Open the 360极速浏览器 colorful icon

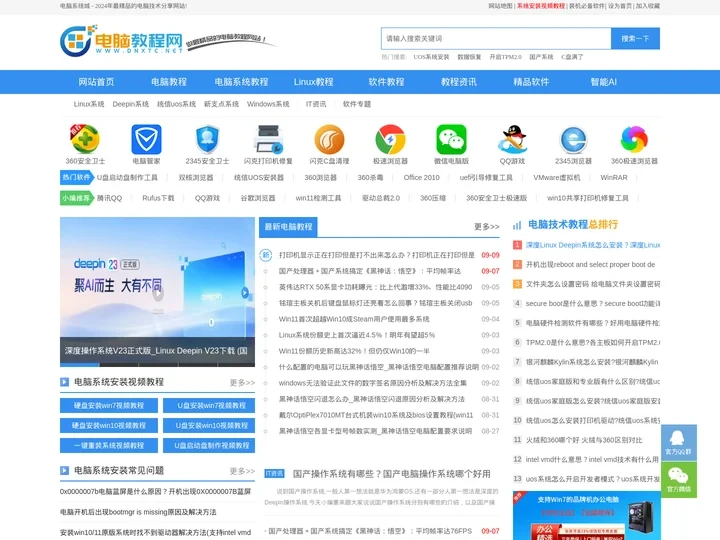[634, 139]
